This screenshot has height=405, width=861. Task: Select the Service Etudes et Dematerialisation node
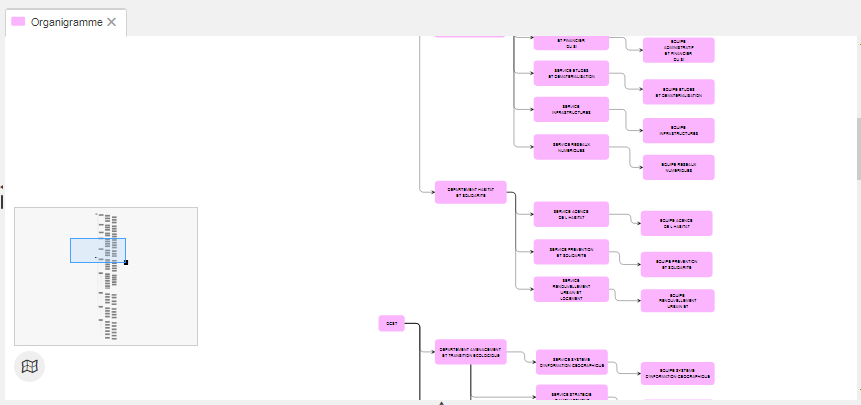[571, 73]
